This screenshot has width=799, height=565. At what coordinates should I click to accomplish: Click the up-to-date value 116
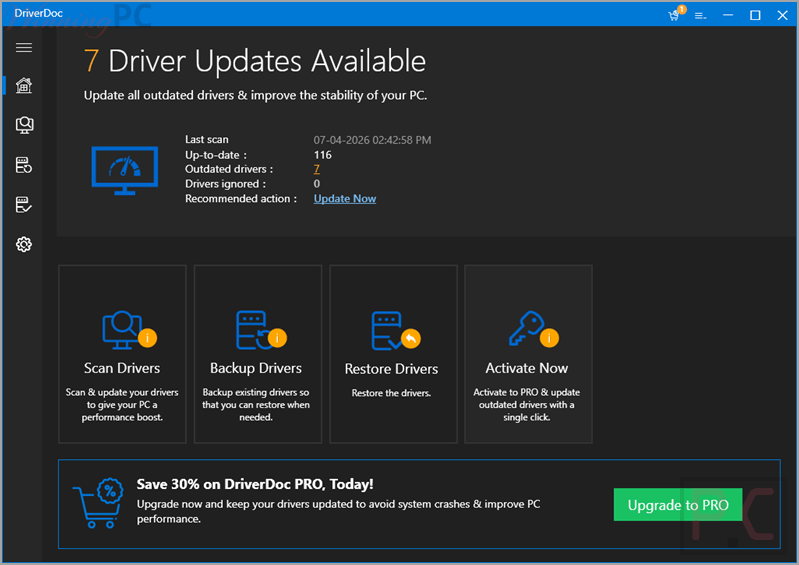pyautogui.click(x=323, y=155)
